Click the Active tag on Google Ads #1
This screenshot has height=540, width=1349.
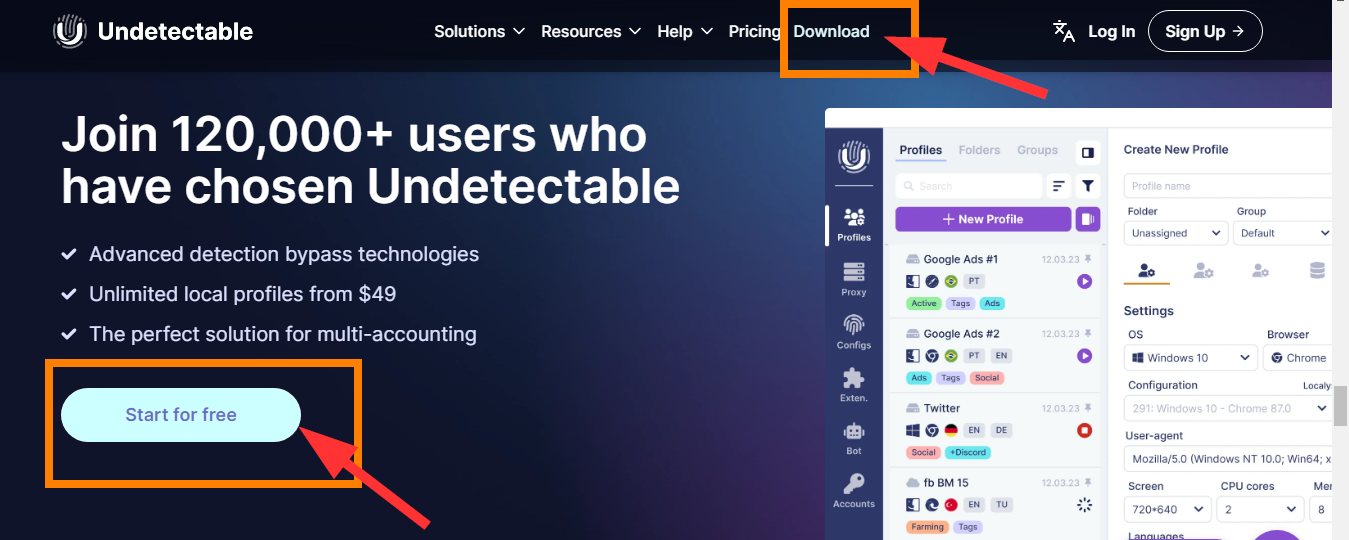click(924, 303)
